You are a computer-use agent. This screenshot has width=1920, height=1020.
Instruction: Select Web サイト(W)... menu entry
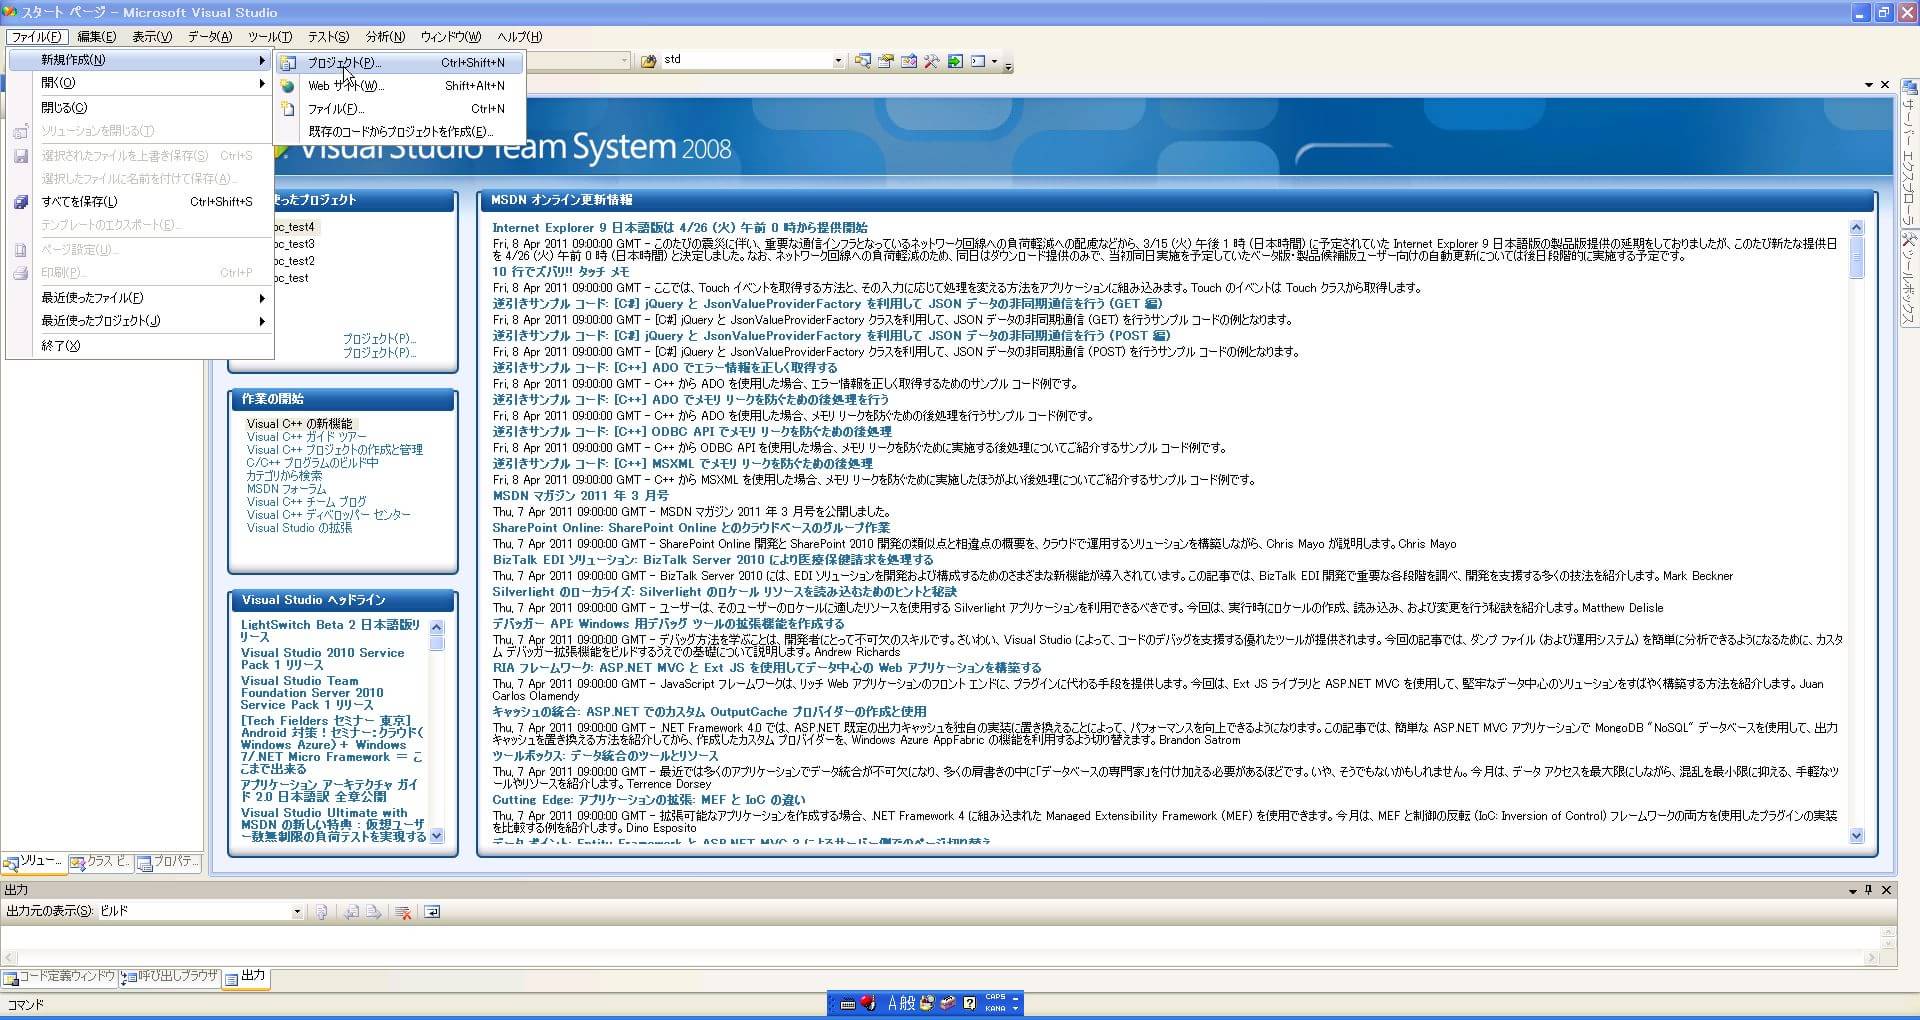coord(401,86)
